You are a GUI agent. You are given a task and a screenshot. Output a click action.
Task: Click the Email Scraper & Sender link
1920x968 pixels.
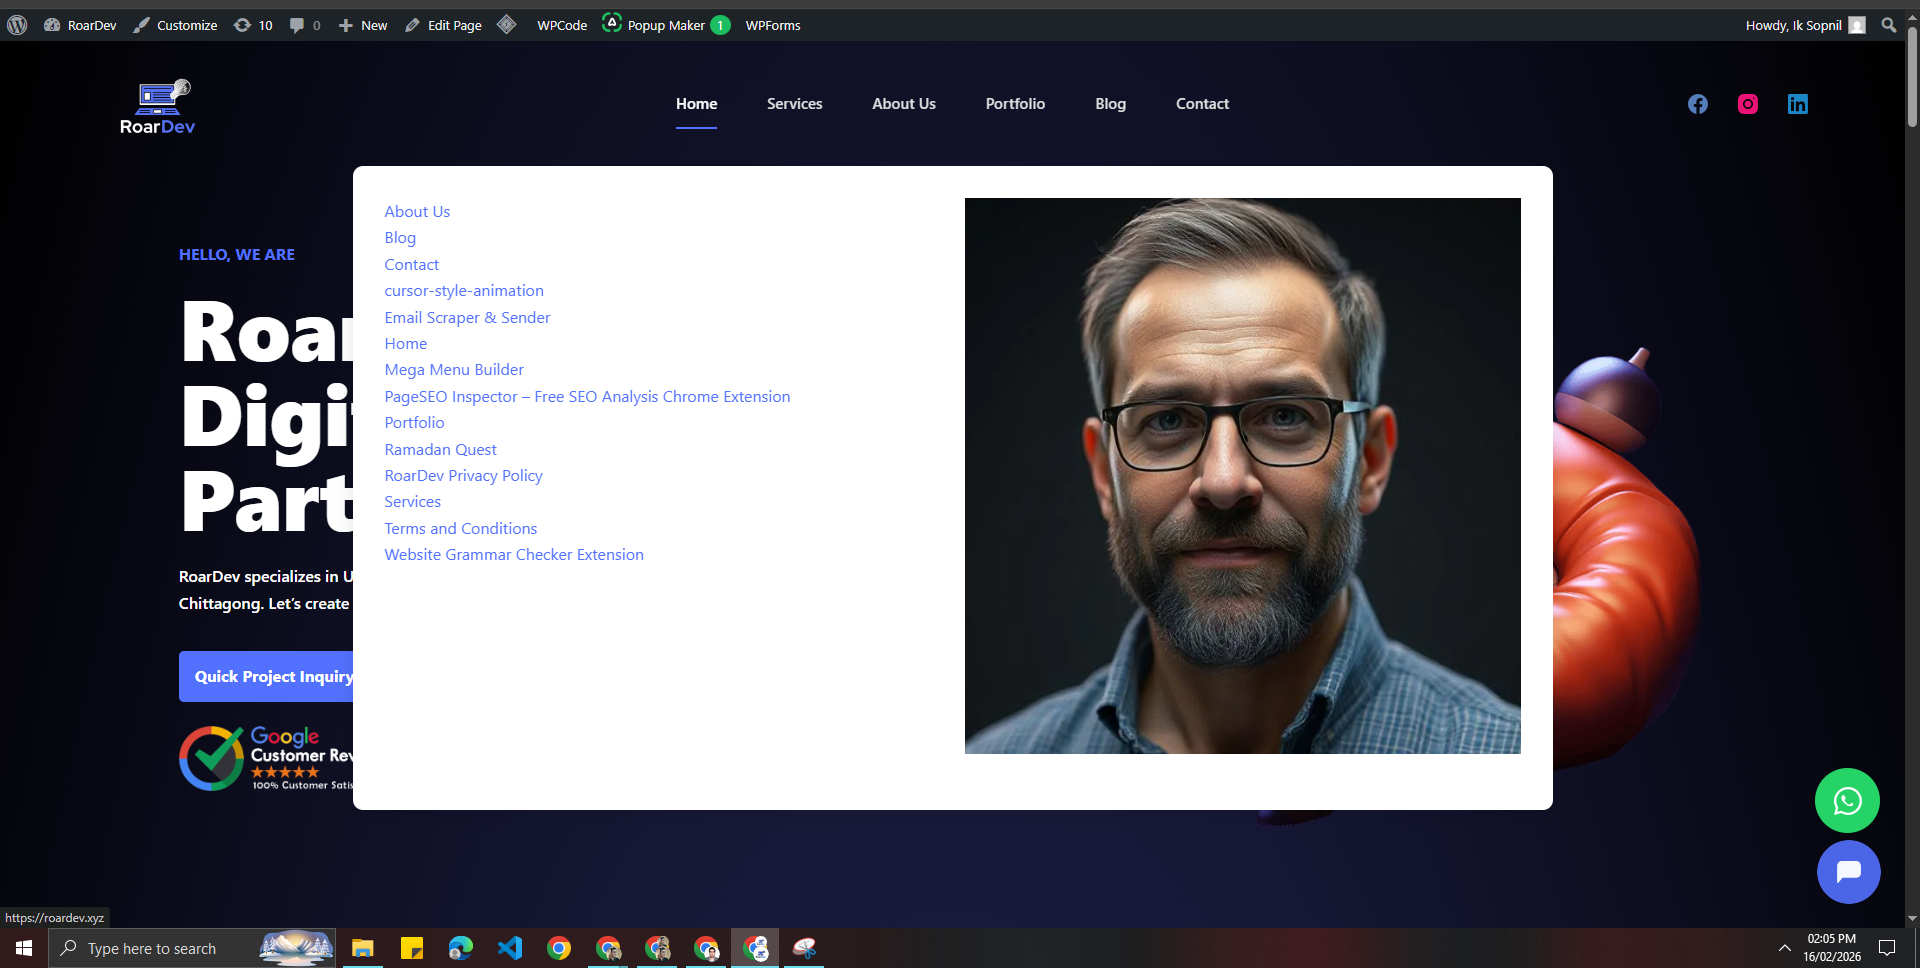click(467, 317)
